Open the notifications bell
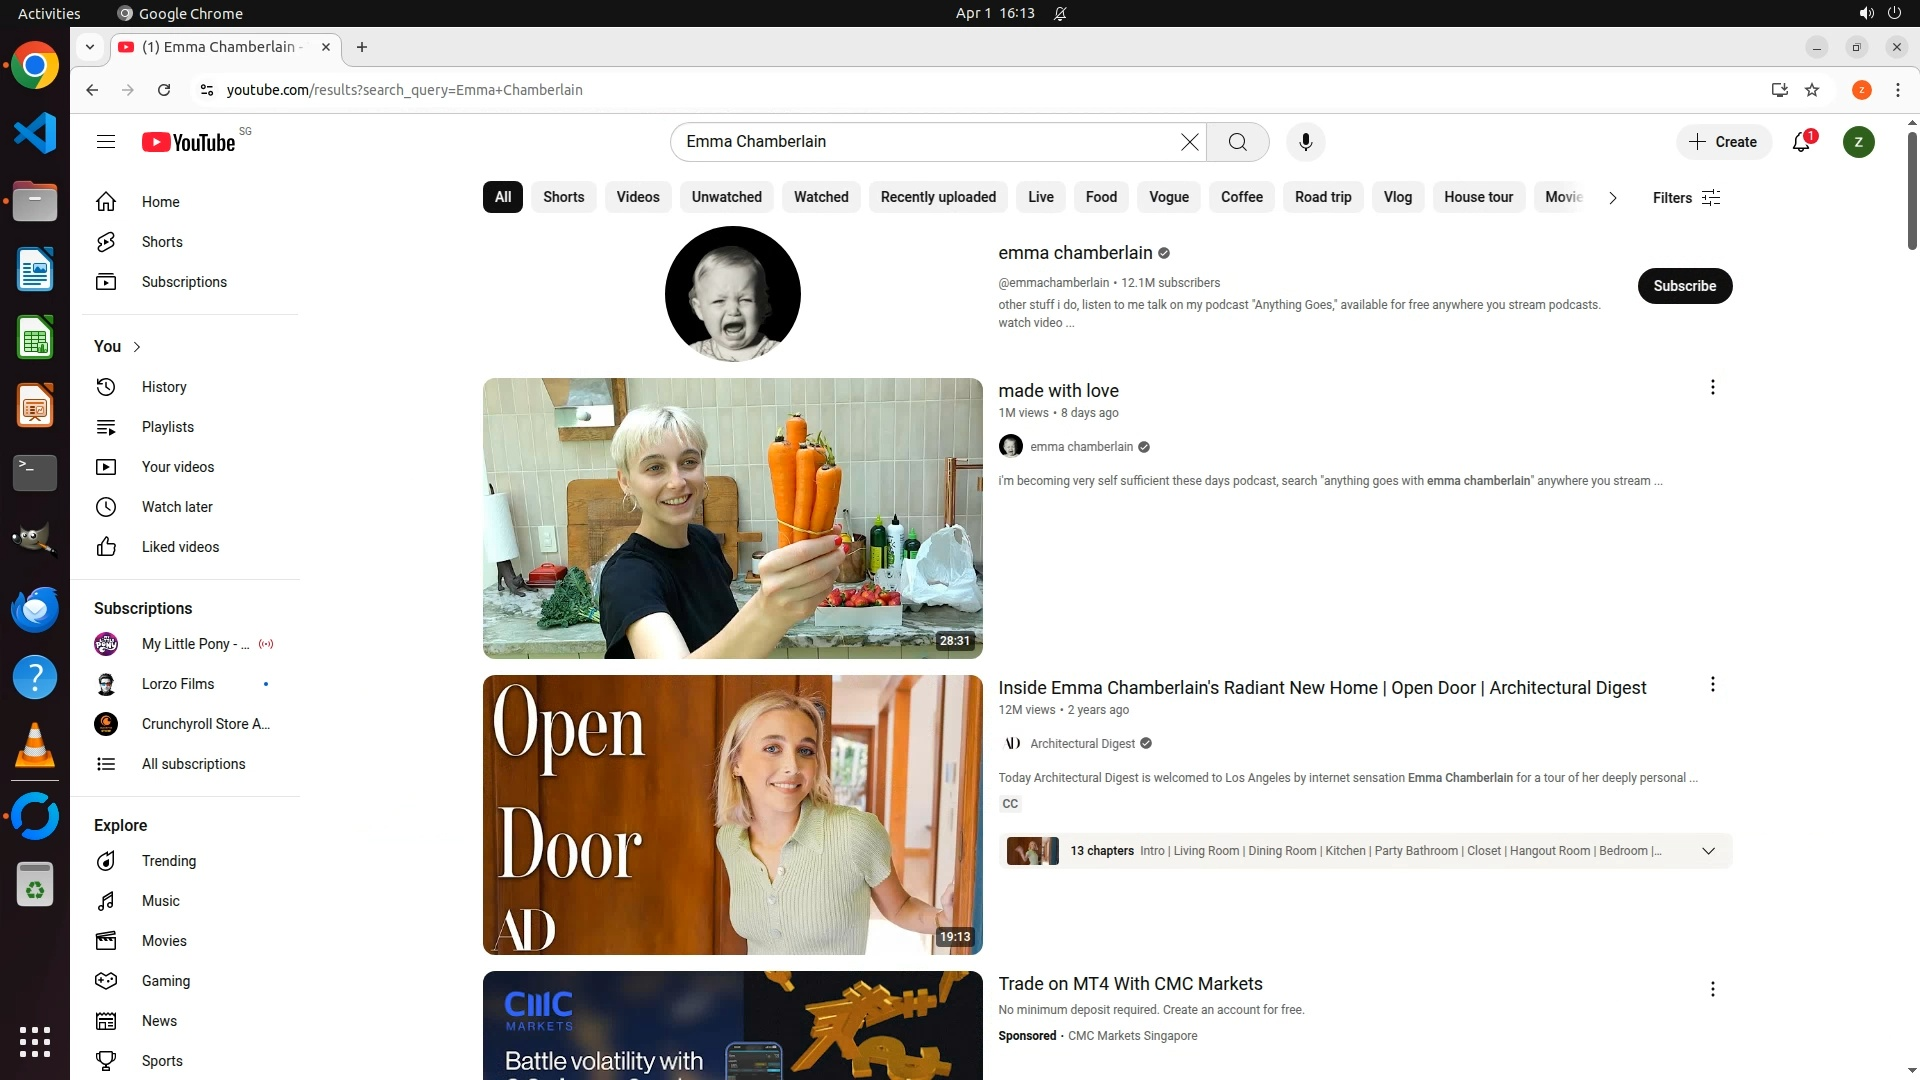This screenshot has width=1920, height=1080. [x=1801, y=142]
